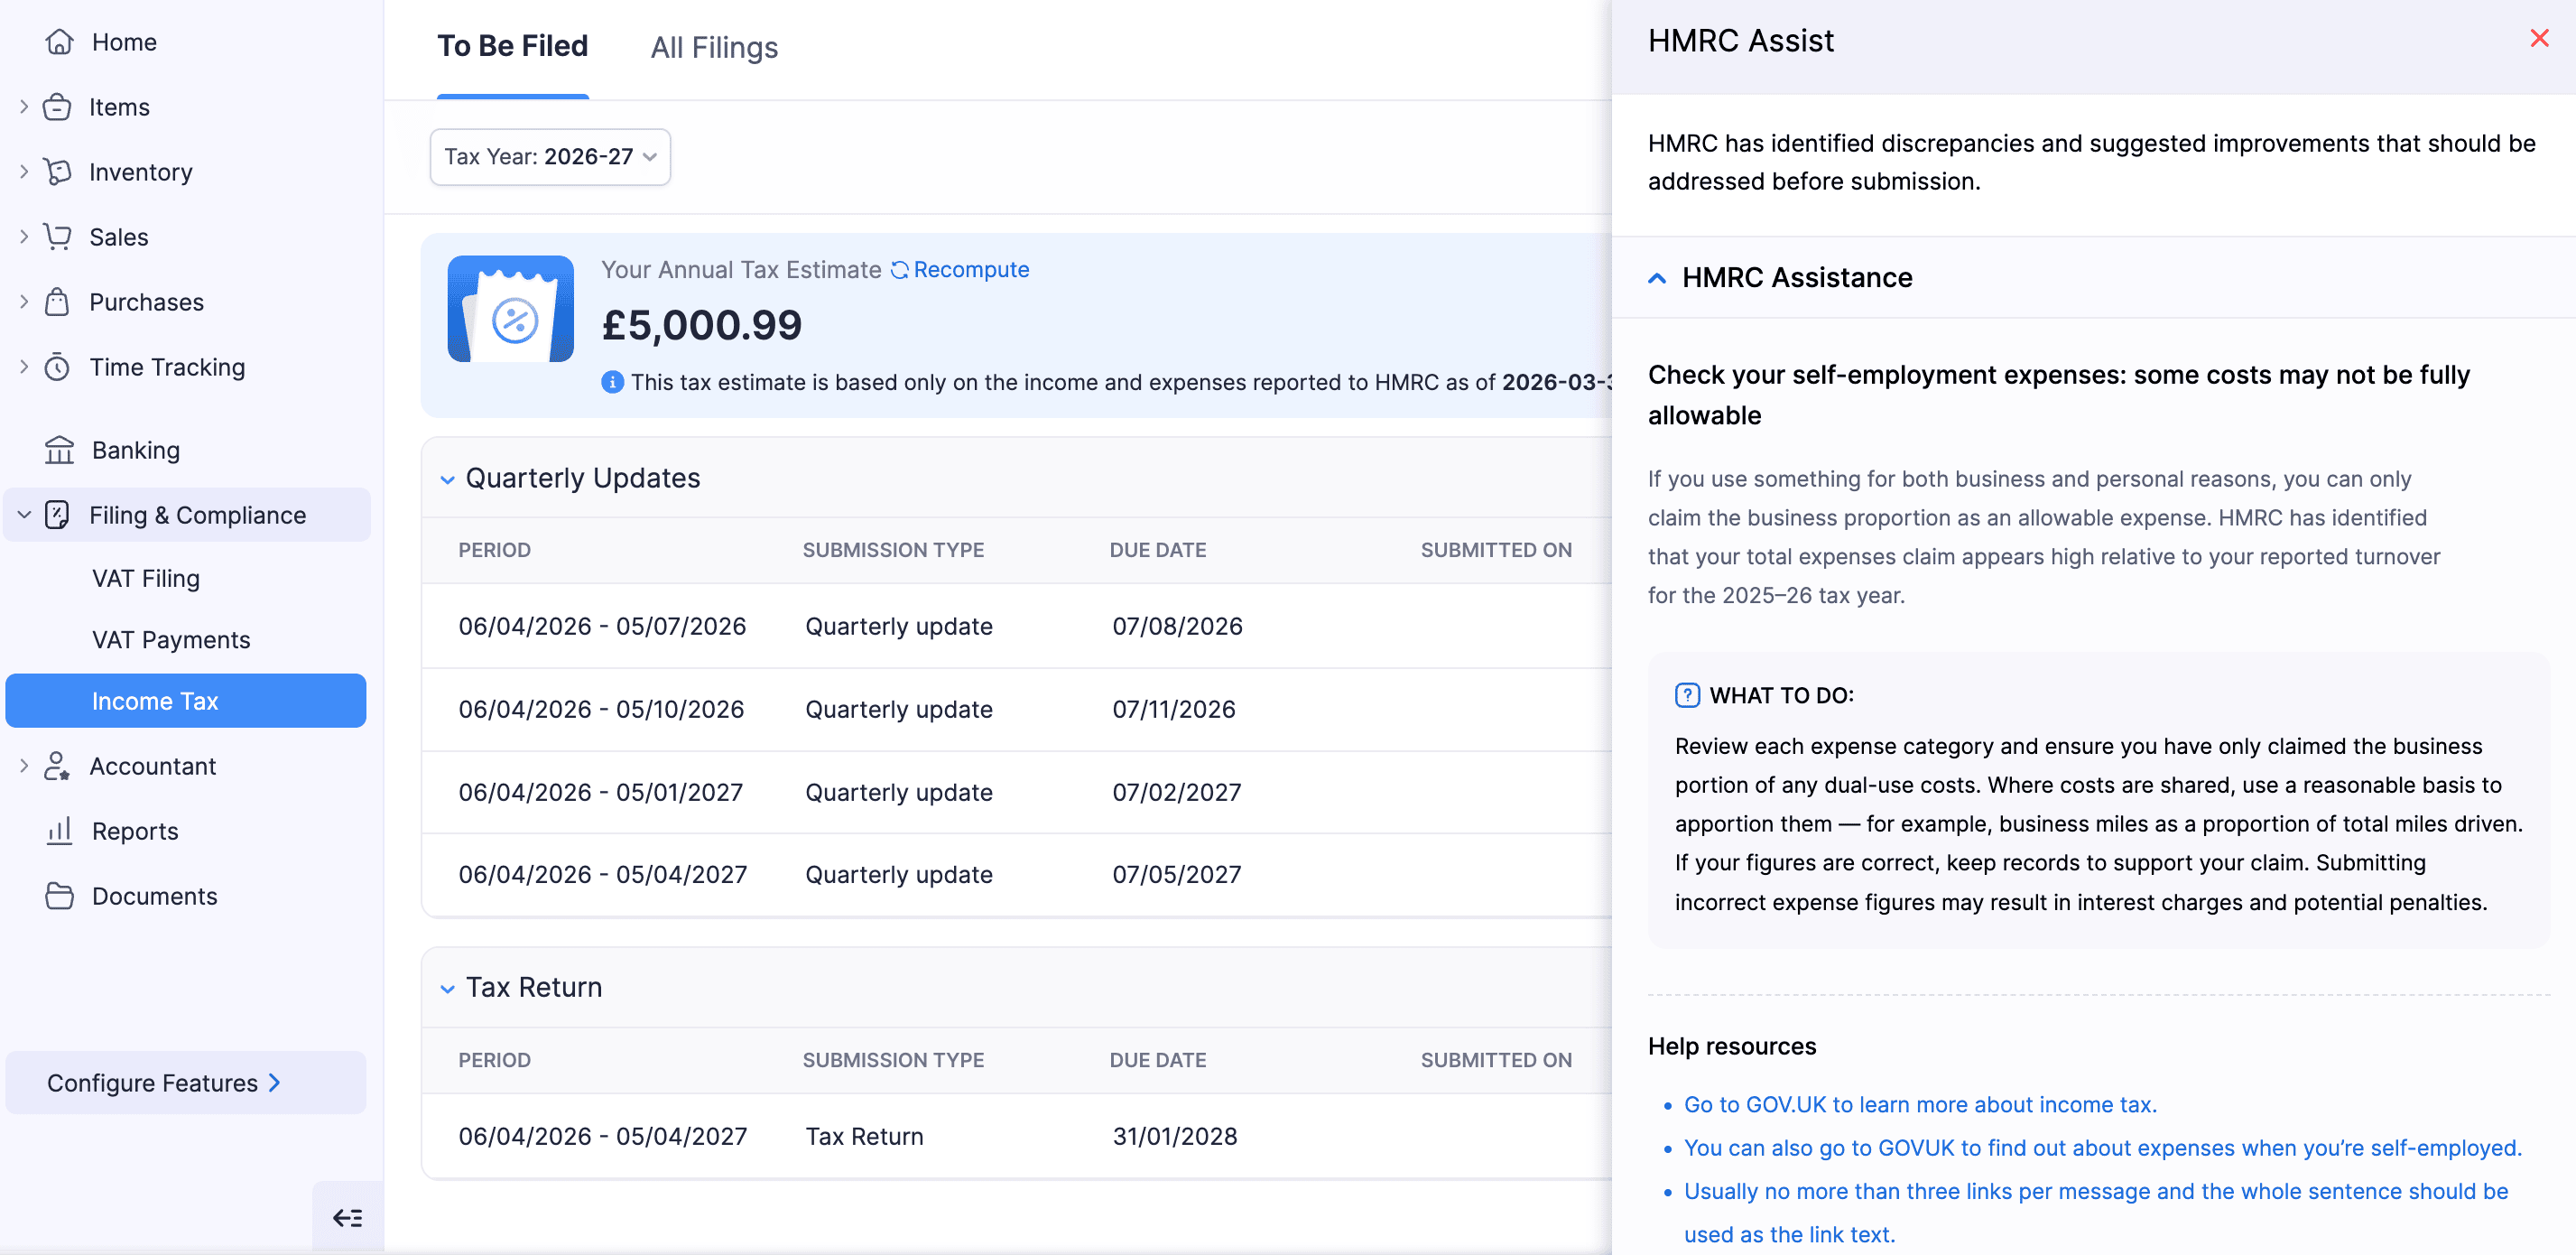This screenshot has height=1255, width=2576.
Task: Click the Time Tracking clock icon
Action: (57, 367)
